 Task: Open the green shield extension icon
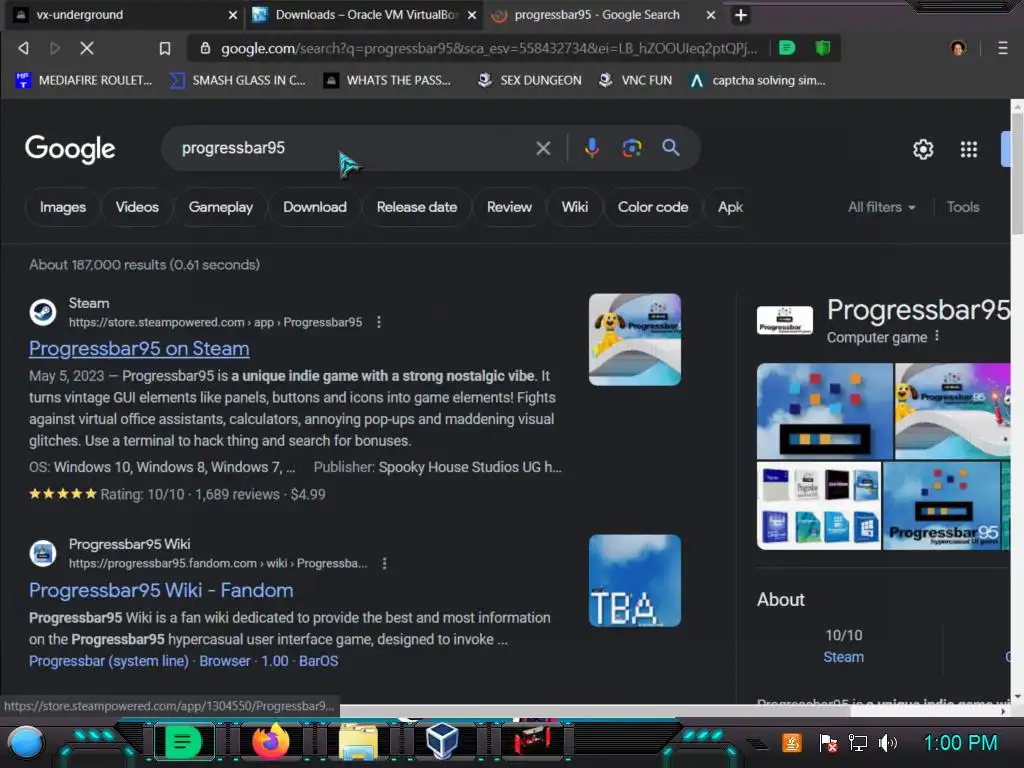822,48
